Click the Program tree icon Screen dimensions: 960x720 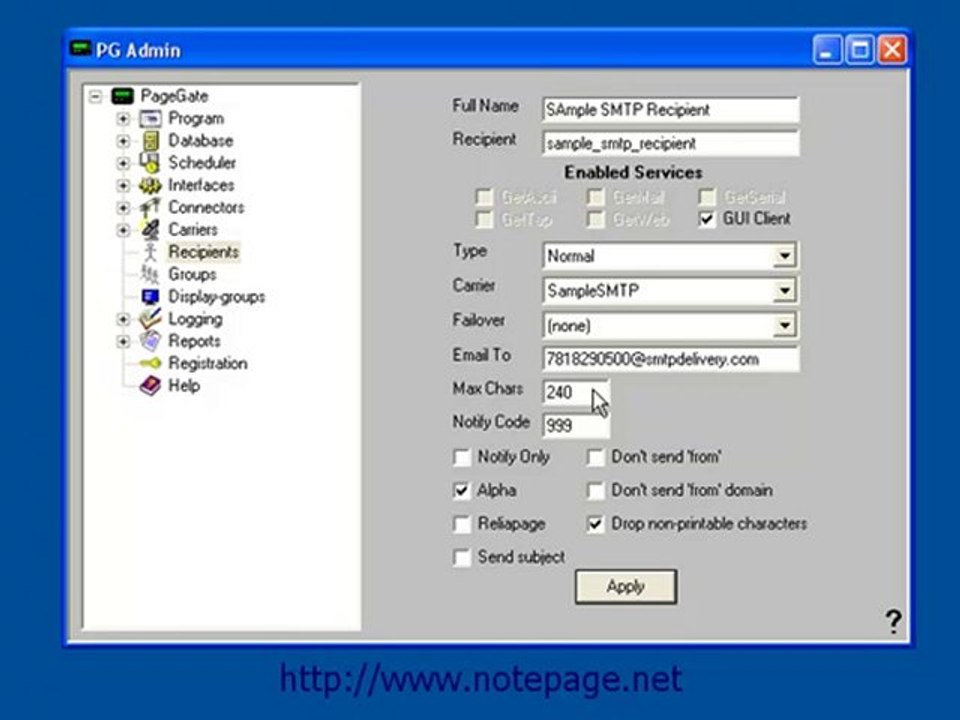coord(150,118)
